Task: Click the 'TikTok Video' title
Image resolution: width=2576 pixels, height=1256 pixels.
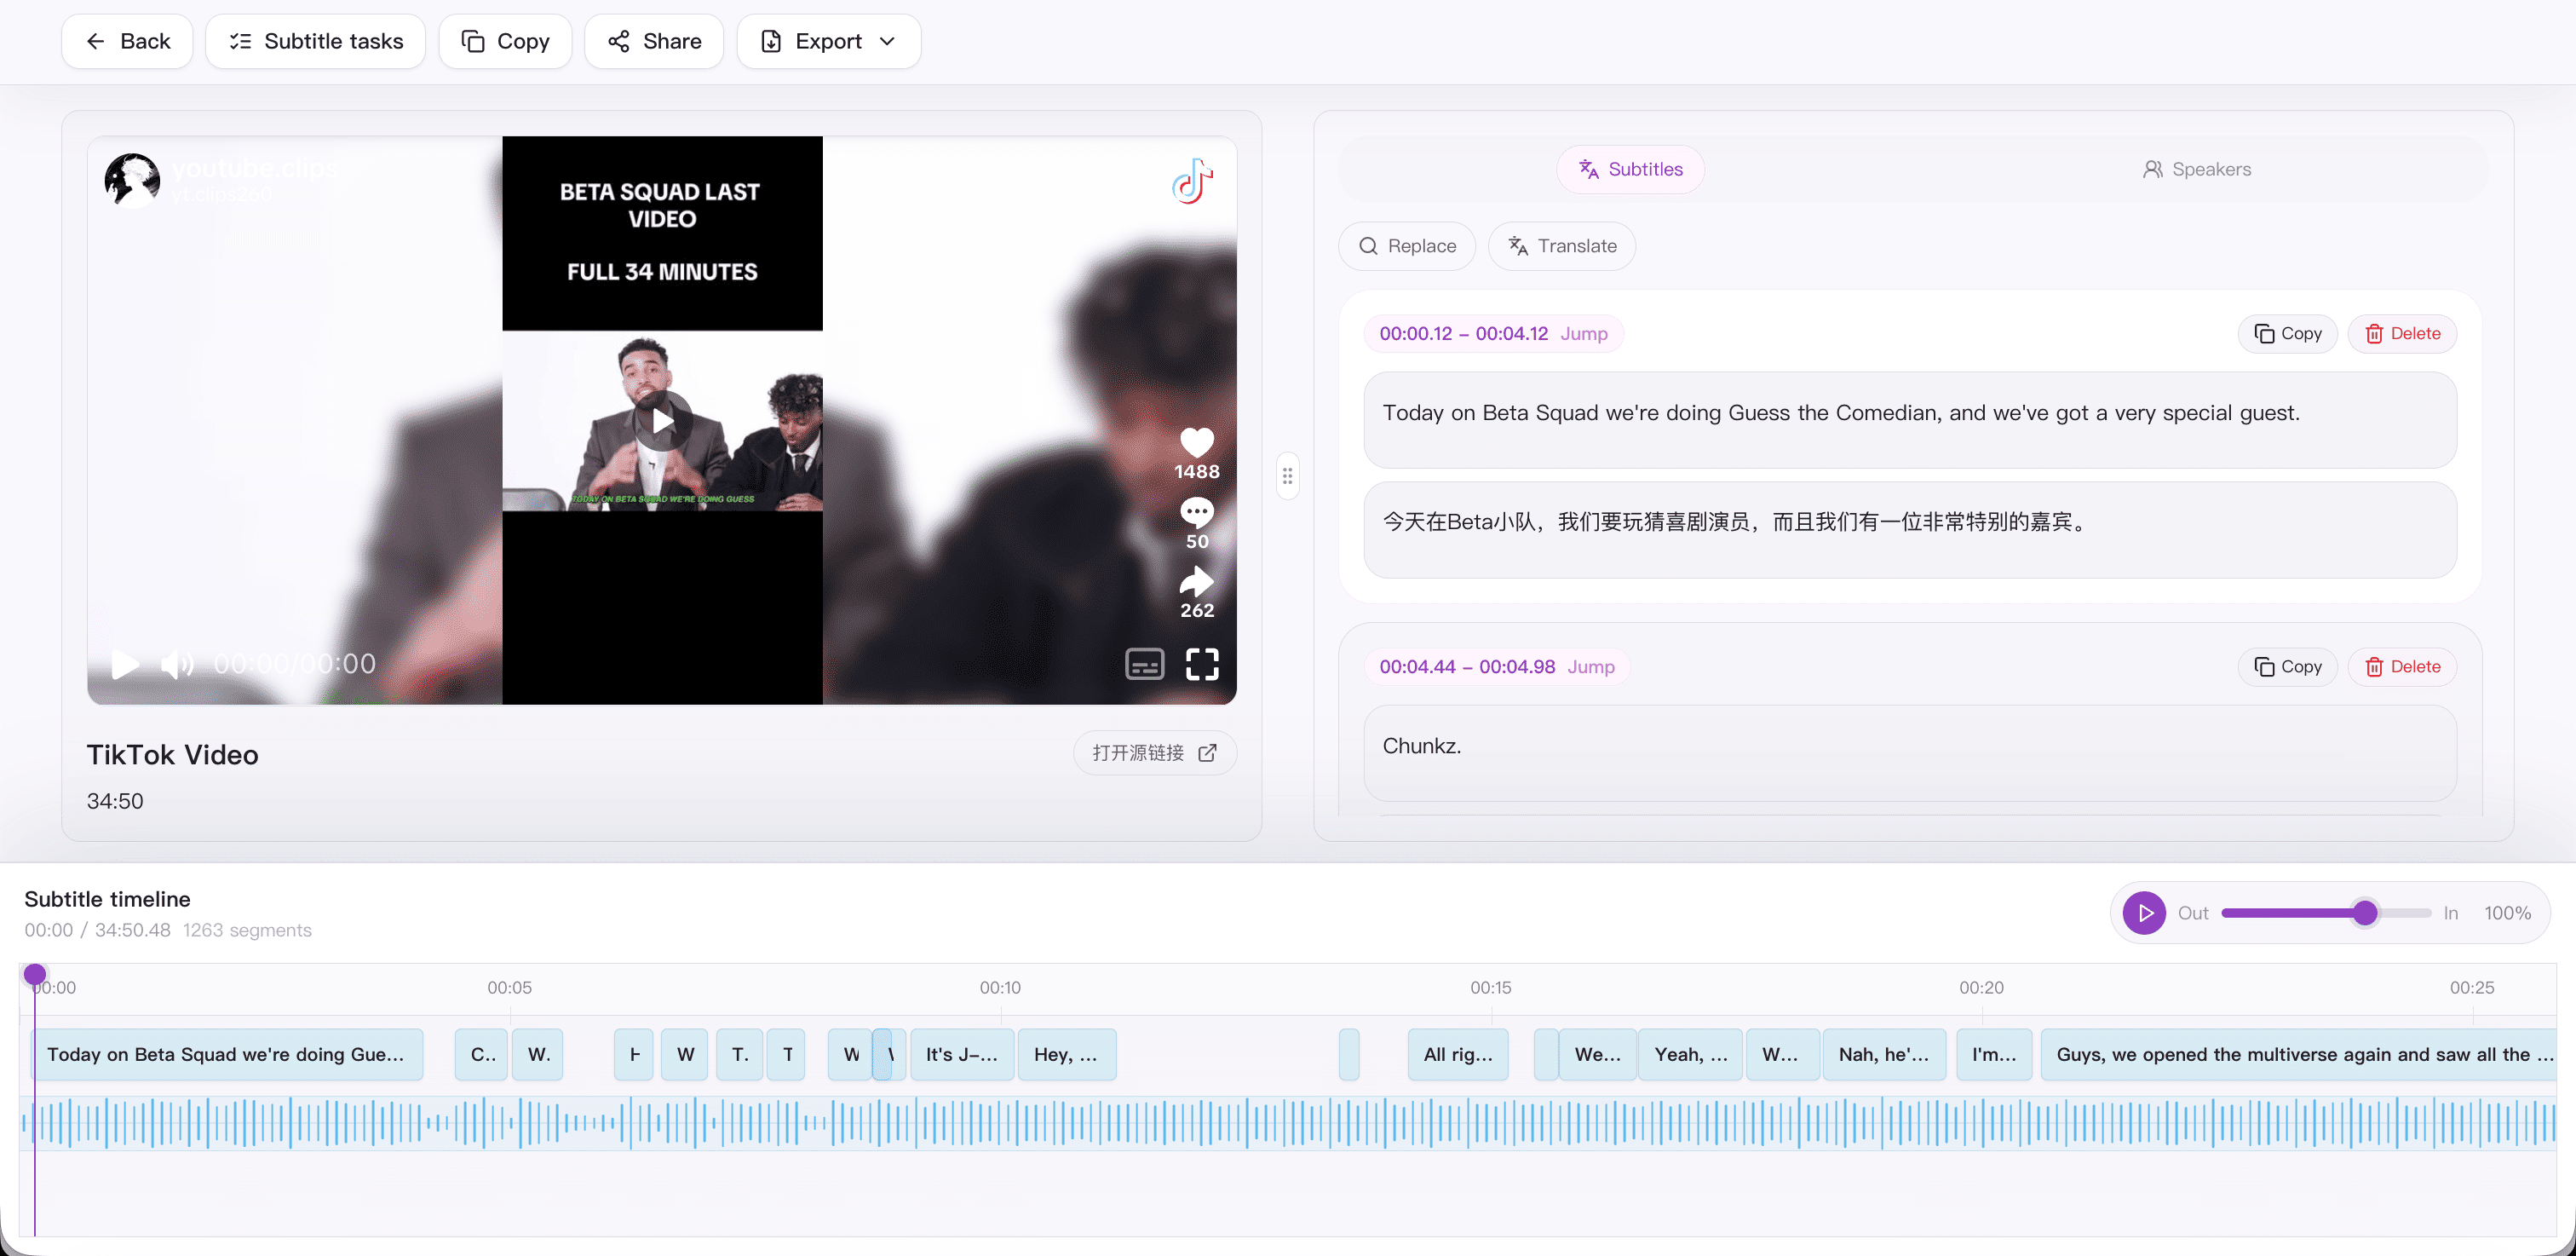Action: (173, 755)
